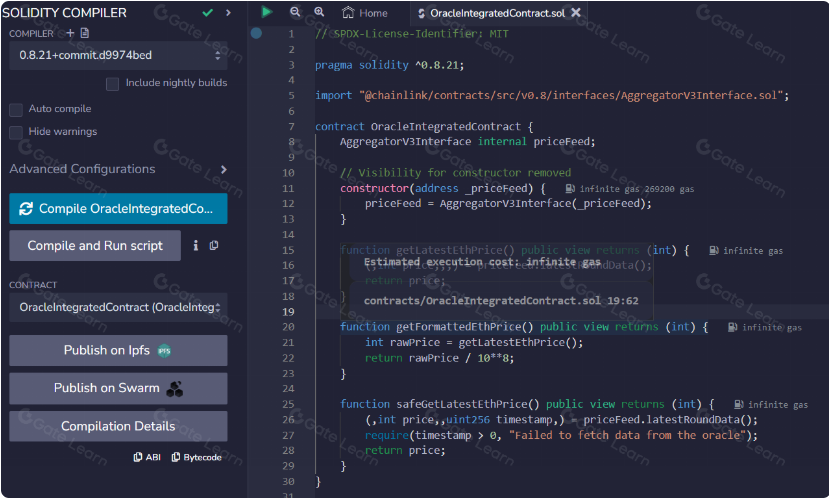The width and height of the screenshot is (829, 498).
Task: Switch to the Home tab
Action: (365, 13)
